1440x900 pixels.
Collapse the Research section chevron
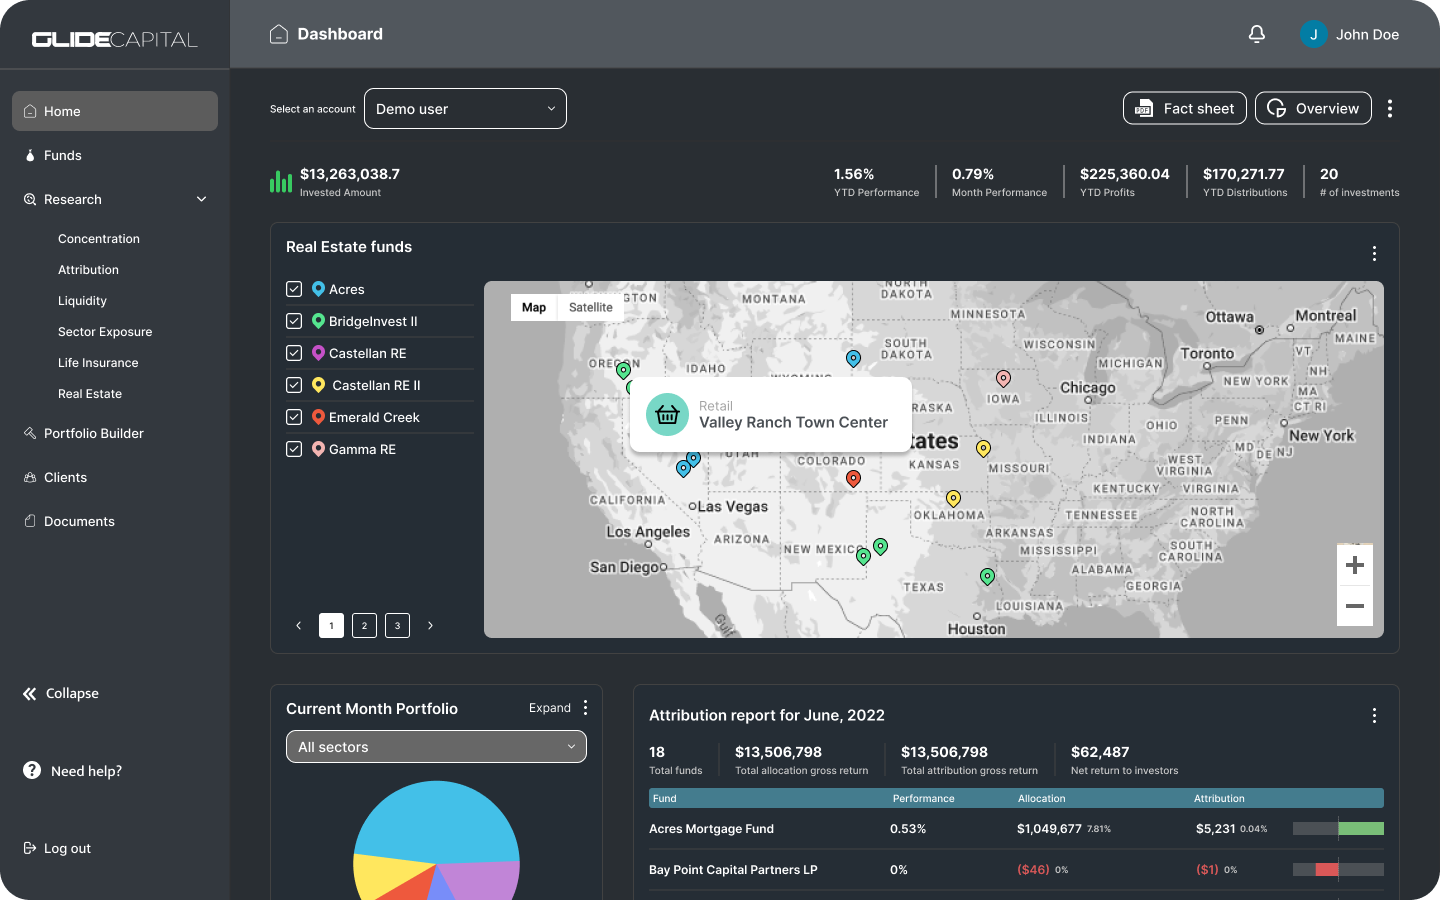click(202, 199)
